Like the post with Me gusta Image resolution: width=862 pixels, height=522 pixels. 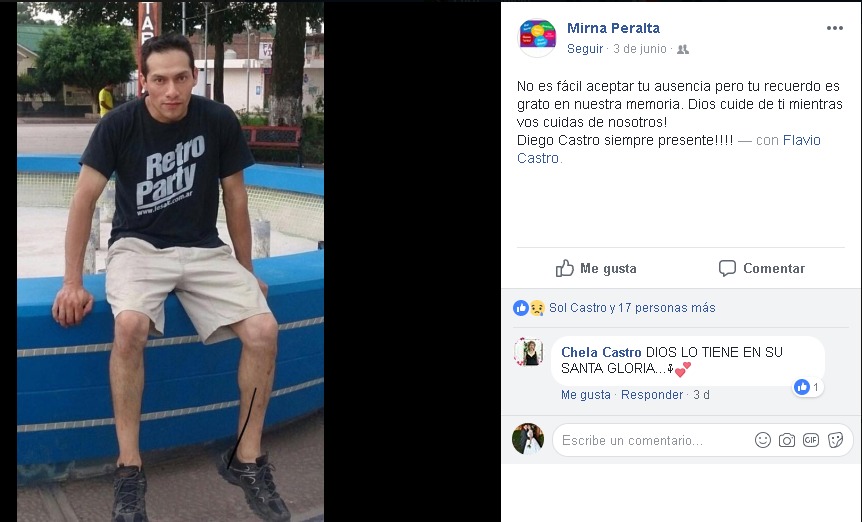point(596,268)
